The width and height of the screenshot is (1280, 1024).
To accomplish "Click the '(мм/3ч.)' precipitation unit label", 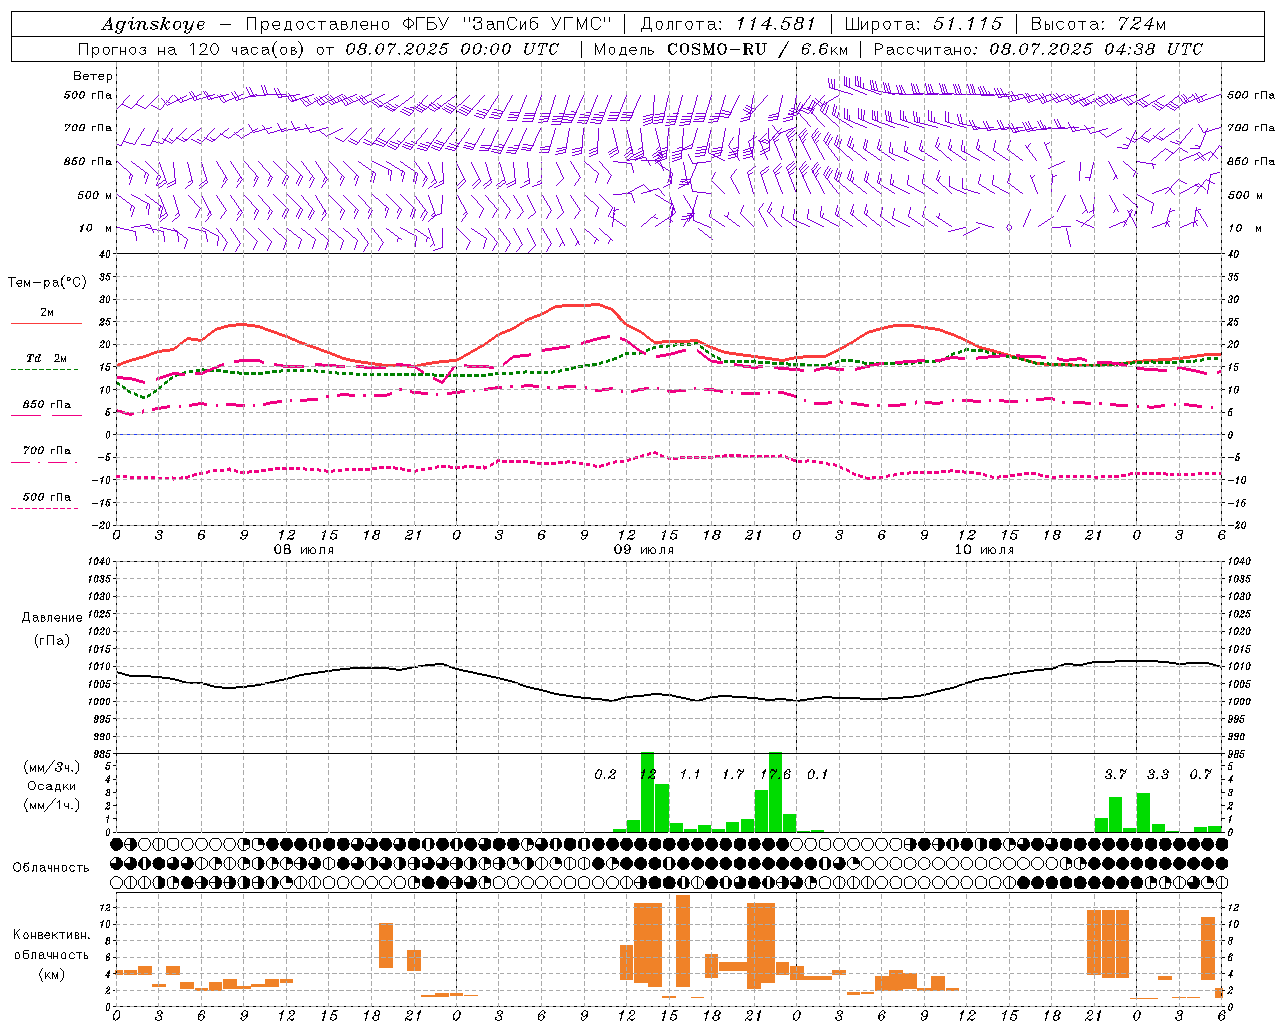I will point(52,767).
